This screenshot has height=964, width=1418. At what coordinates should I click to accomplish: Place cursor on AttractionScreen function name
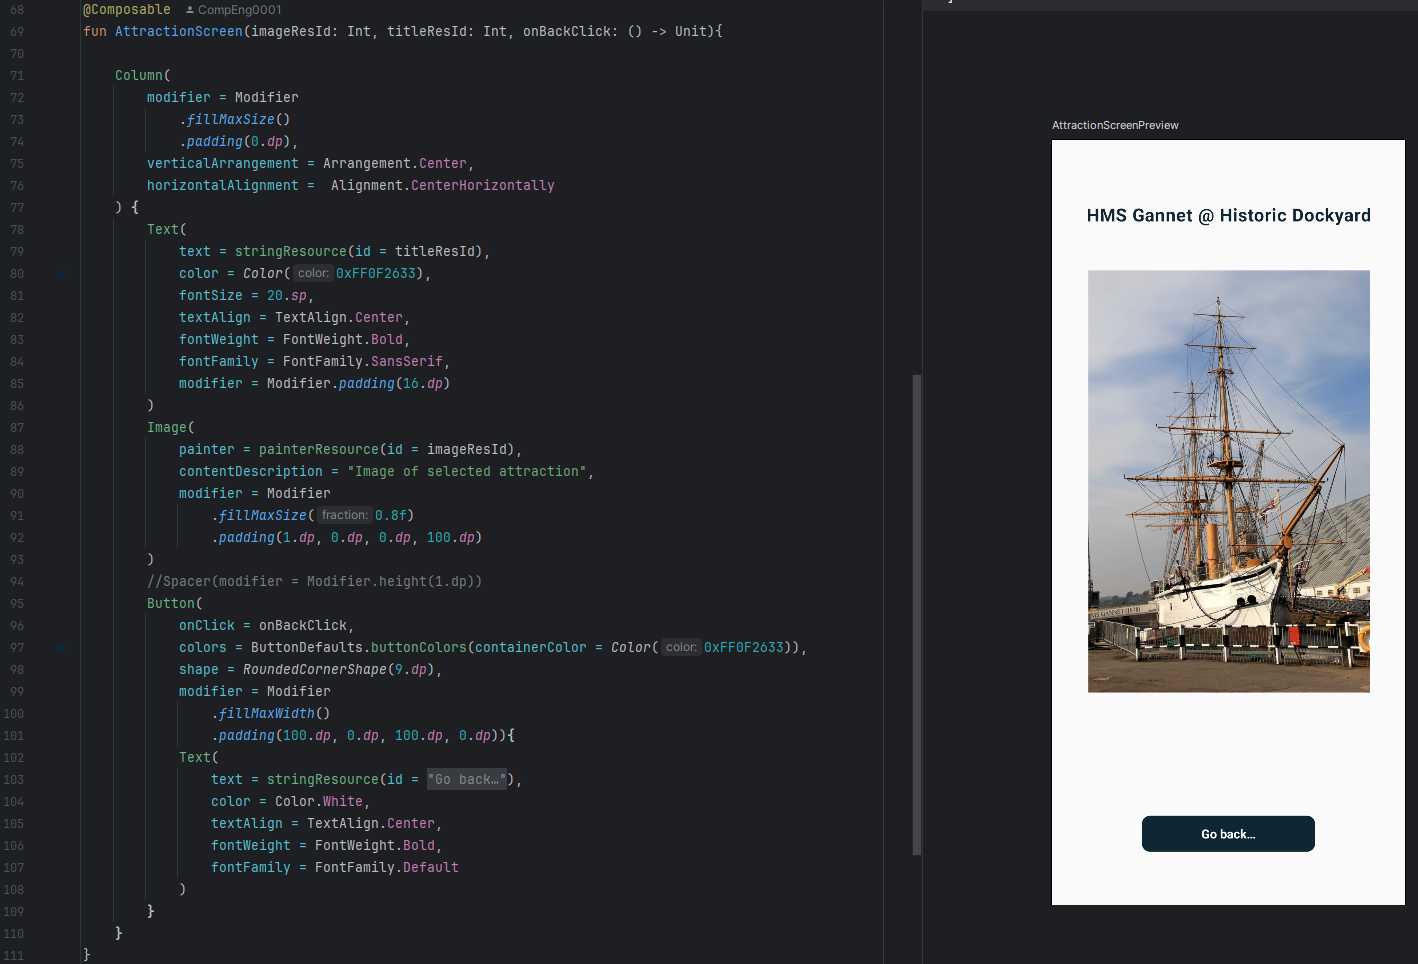(179, 31)
